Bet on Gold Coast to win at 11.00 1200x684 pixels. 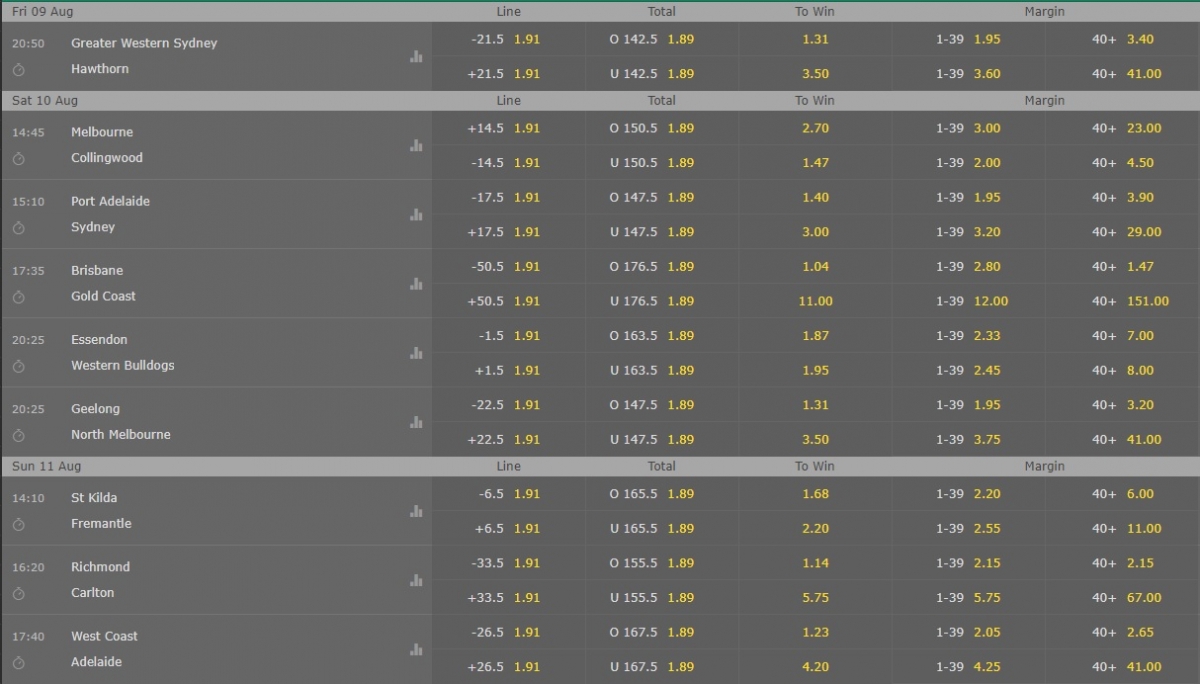(815, 301)
